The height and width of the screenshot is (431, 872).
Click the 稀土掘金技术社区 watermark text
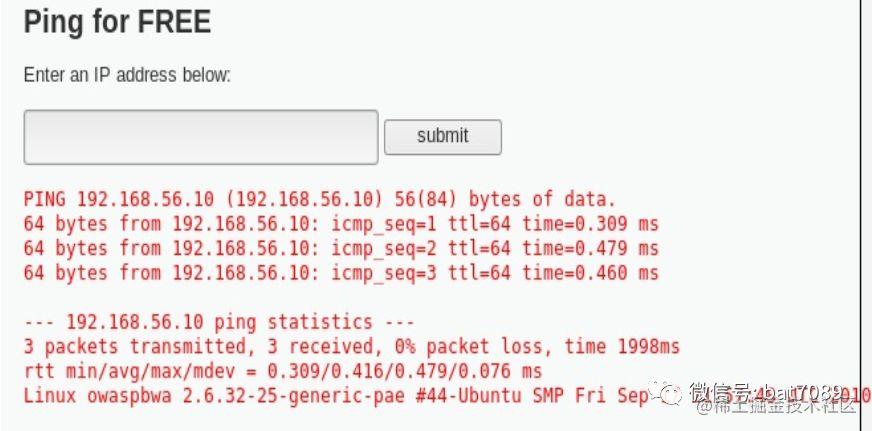pos(777,407)
